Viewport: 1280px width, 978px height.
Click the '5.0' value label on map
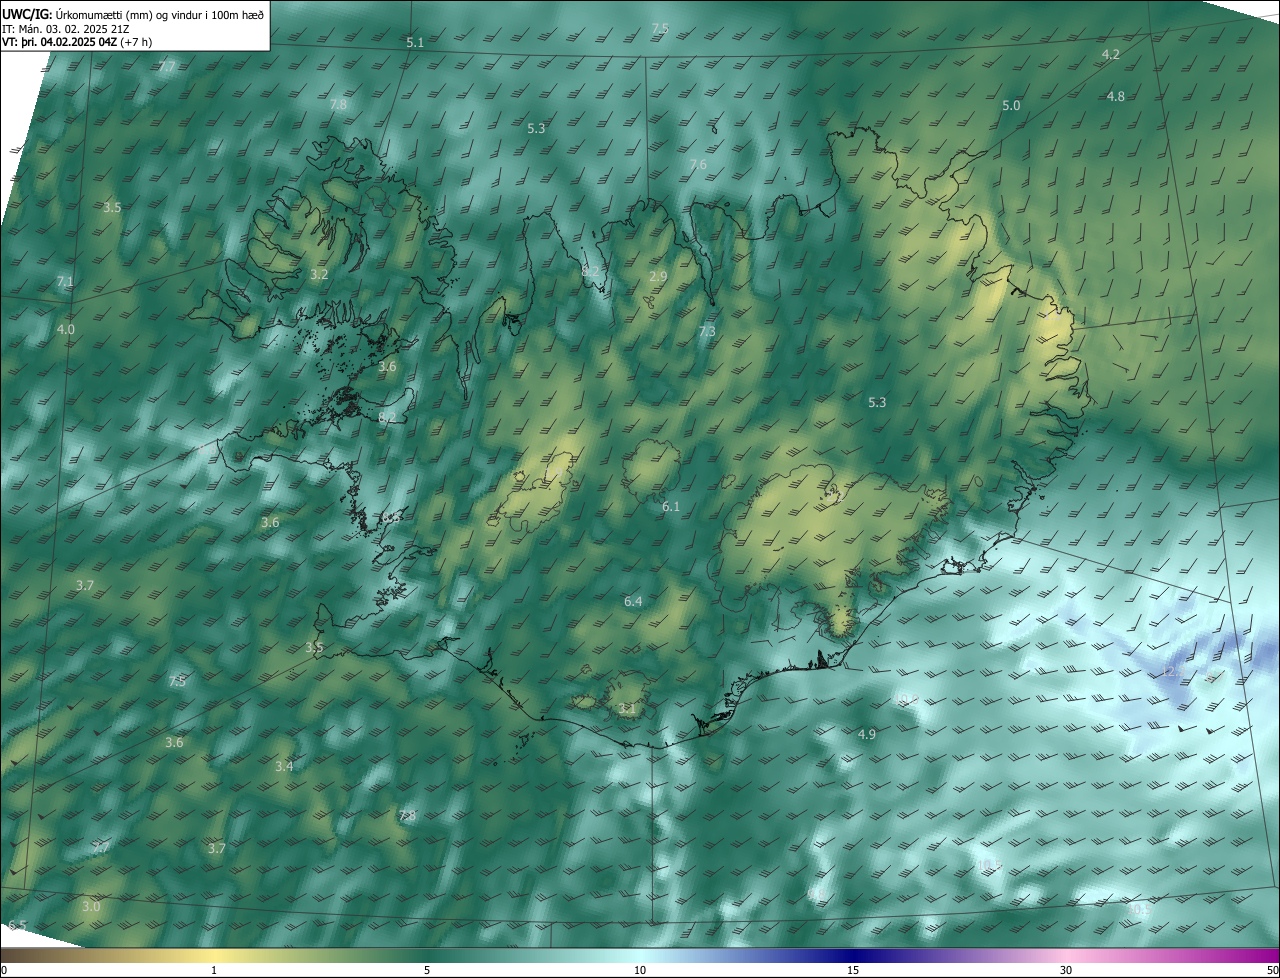click(x=1011, y=105)
